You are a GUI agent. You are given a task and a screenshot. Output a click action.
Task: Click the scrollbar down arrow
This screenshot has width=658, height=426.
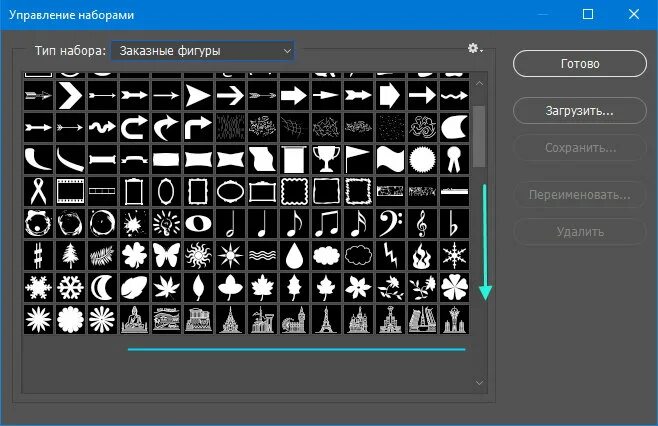(x=480, y=383)
